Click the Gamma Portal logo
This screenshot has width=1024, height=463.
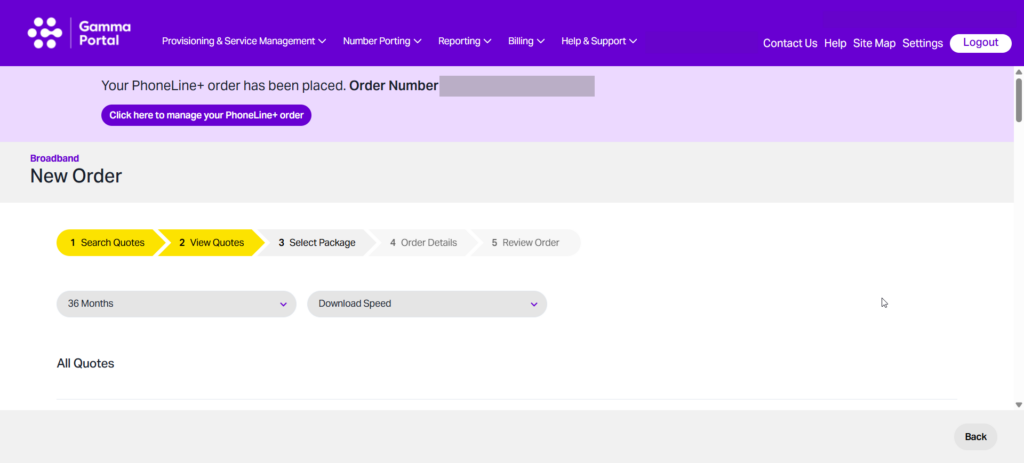tap(79, 33)
